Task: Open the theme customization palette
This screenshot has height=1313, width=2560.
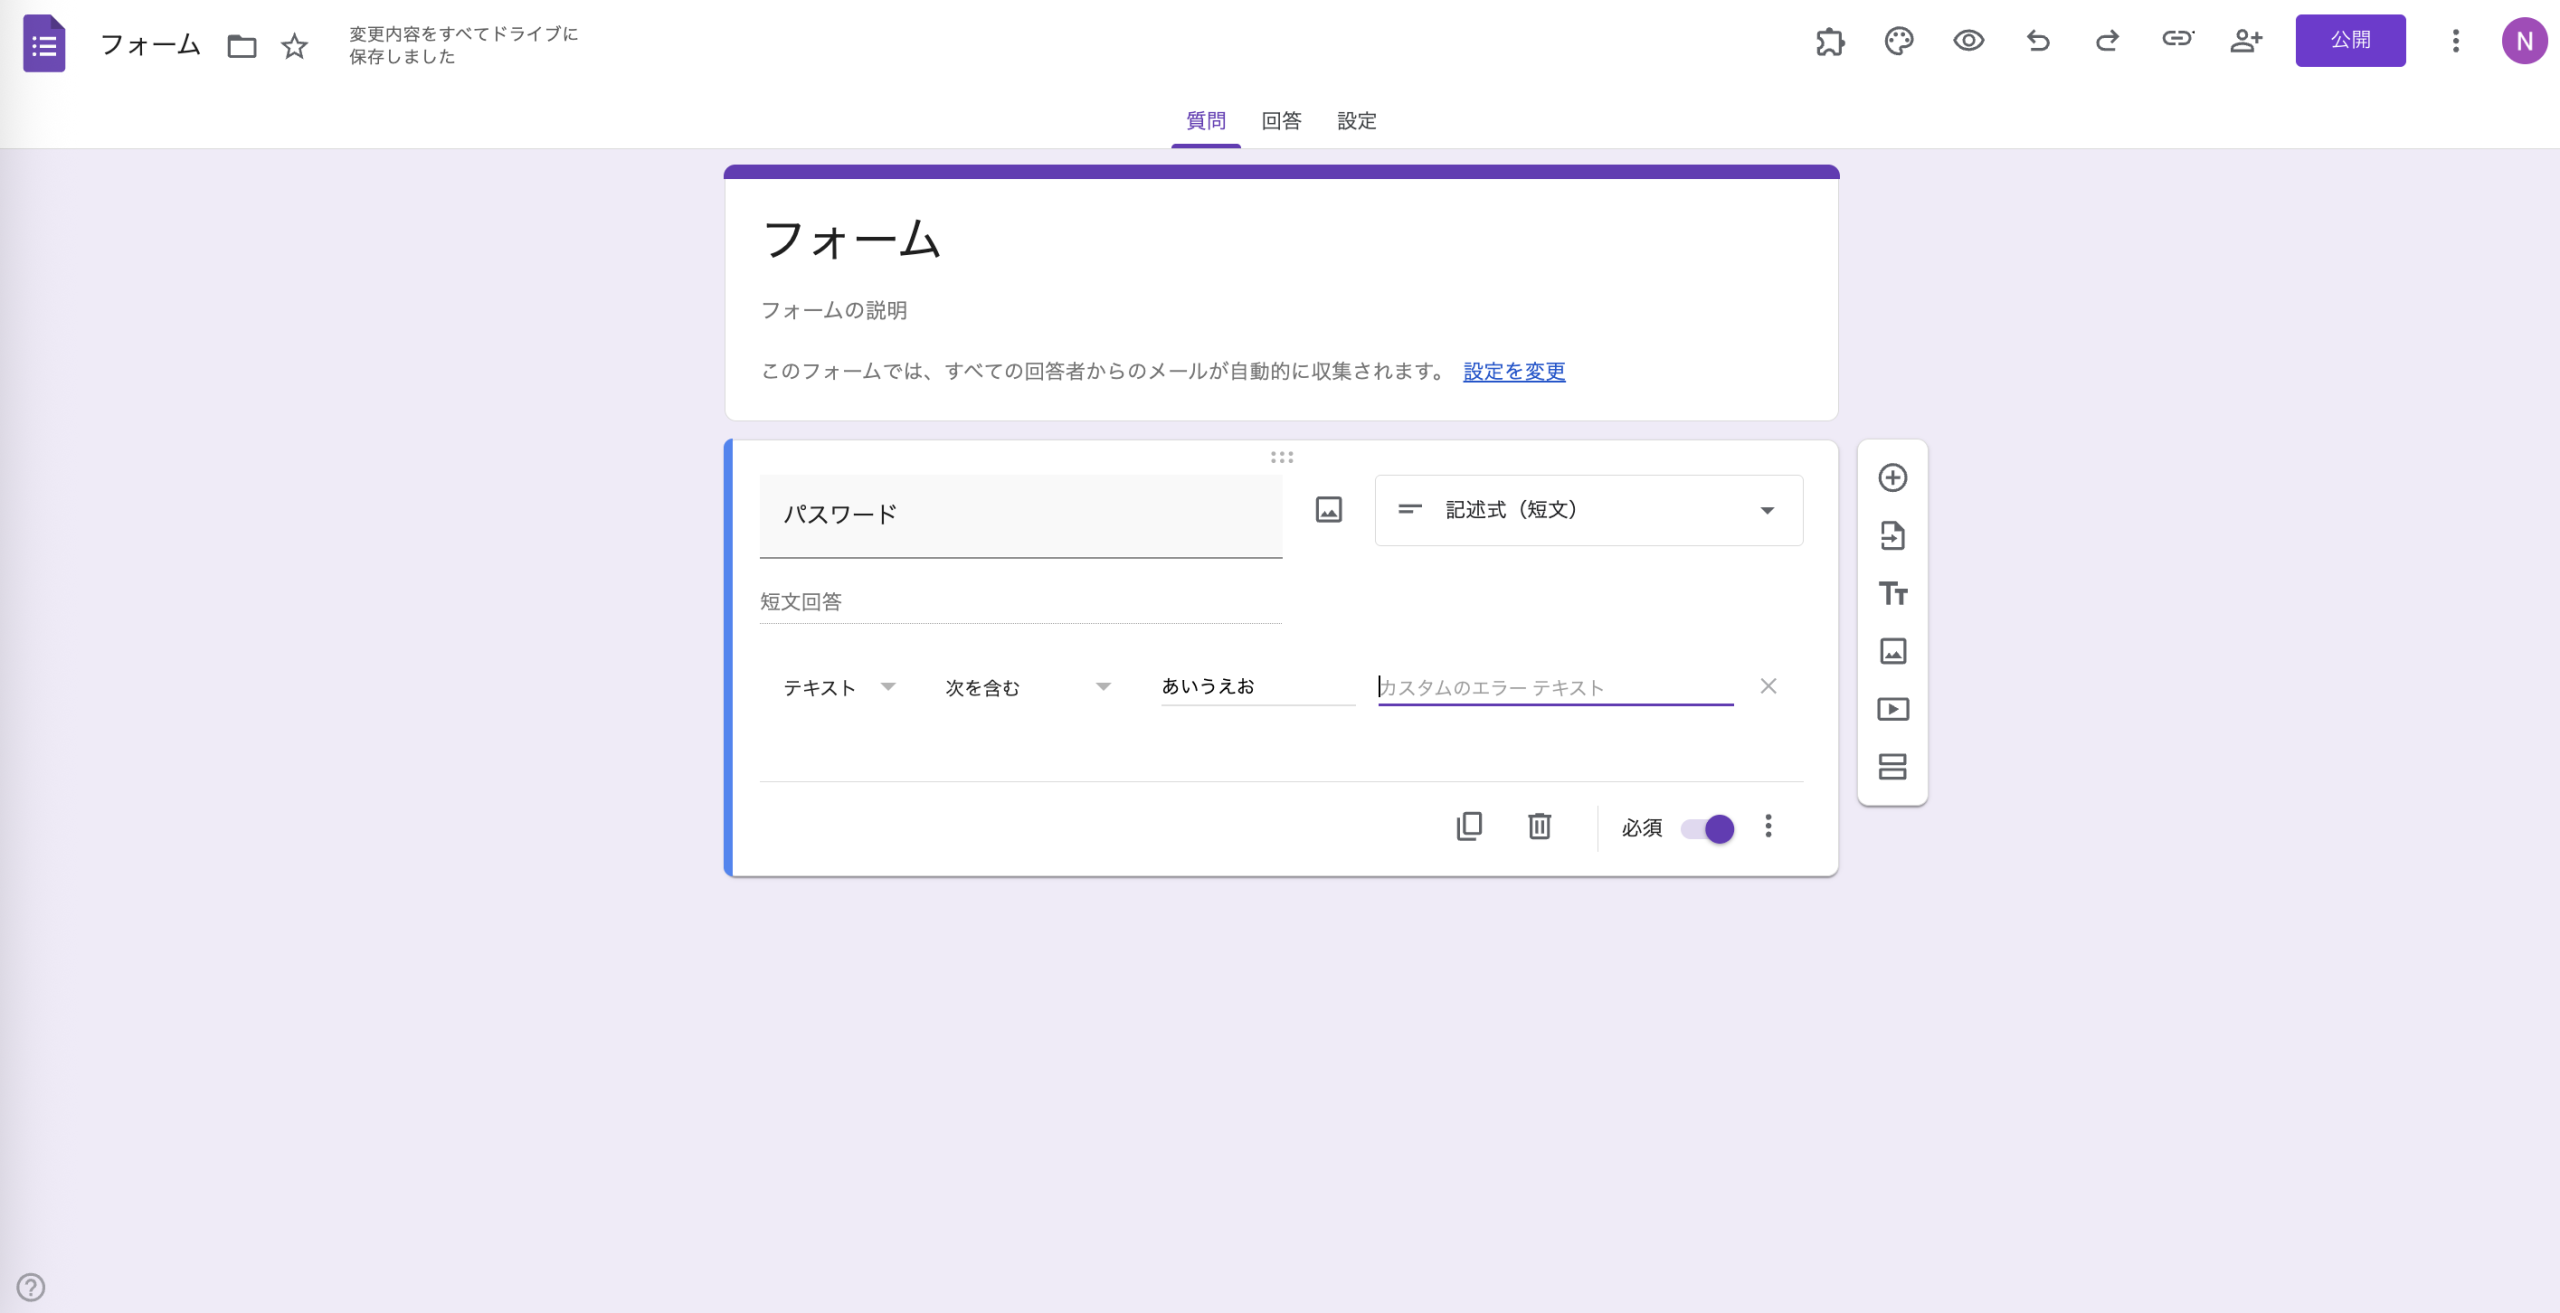Action: [x=1898, y=41]
